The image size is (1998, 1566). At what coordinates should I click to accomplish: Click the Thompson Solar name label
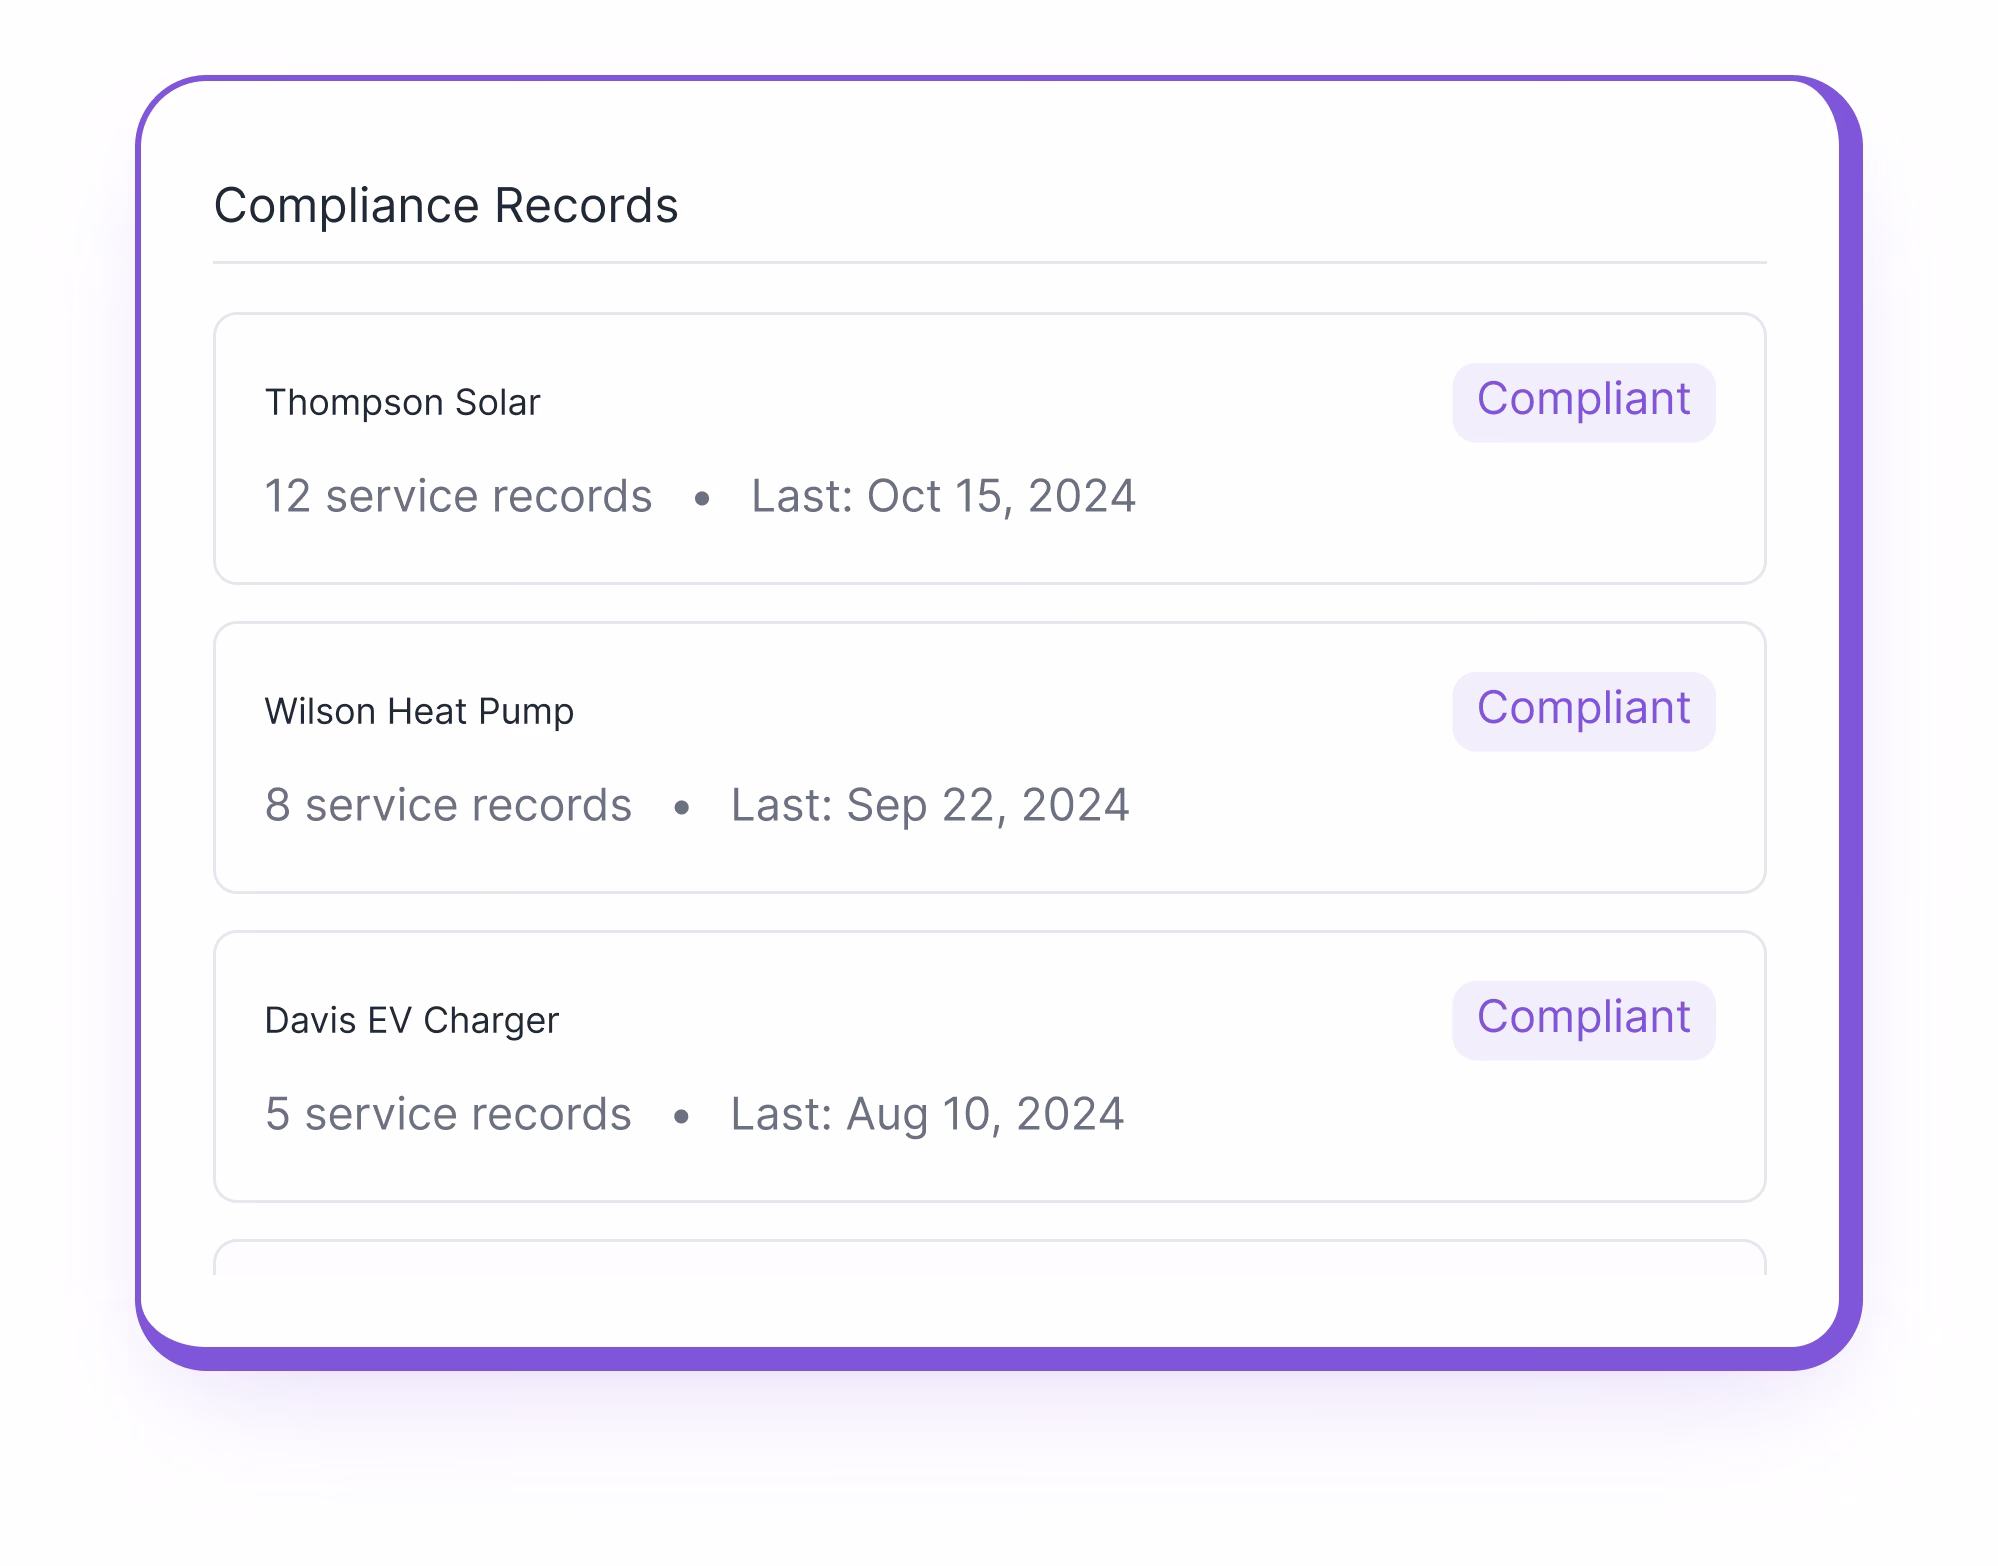pos(402,403)
